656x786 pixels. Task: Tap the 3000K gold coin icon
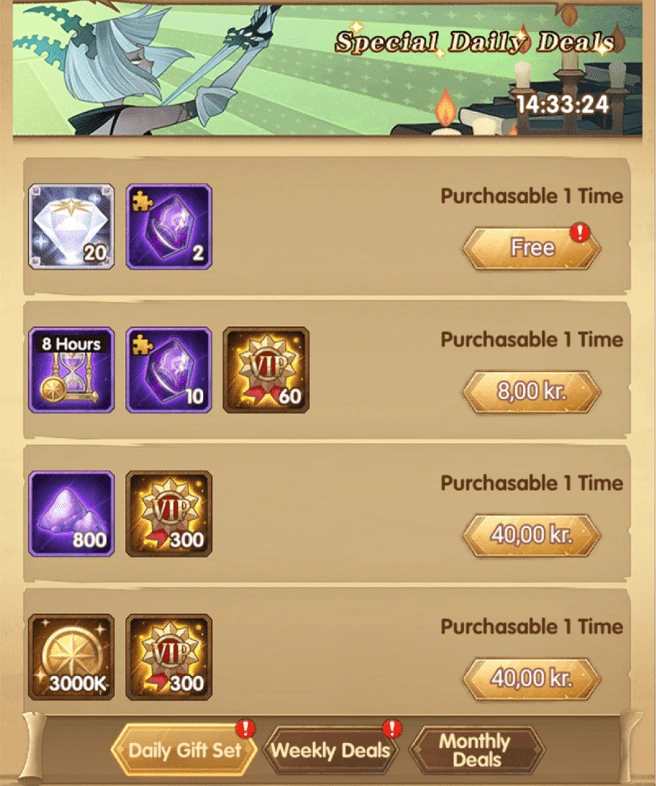(72, 657)
